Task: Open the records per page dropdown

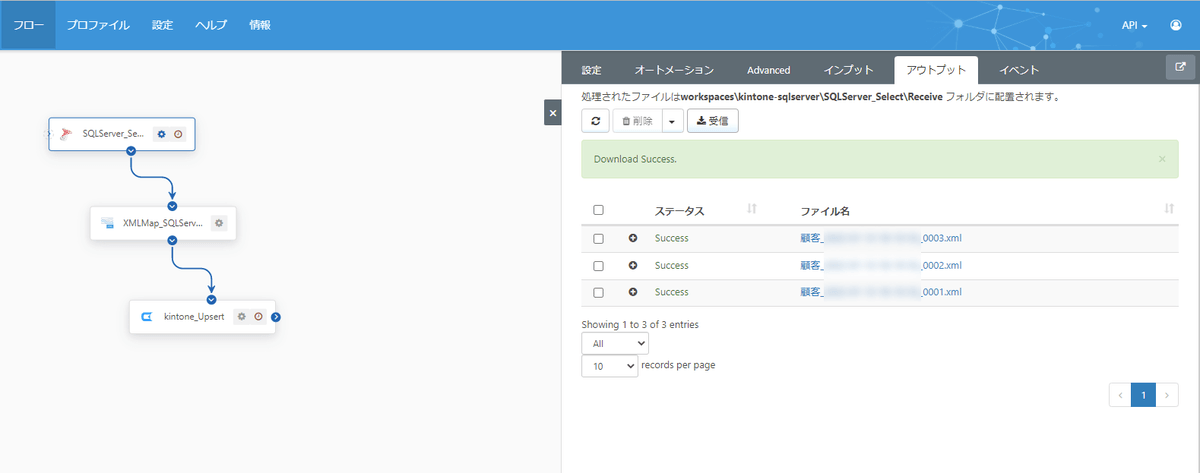Action: click(609, 366)
